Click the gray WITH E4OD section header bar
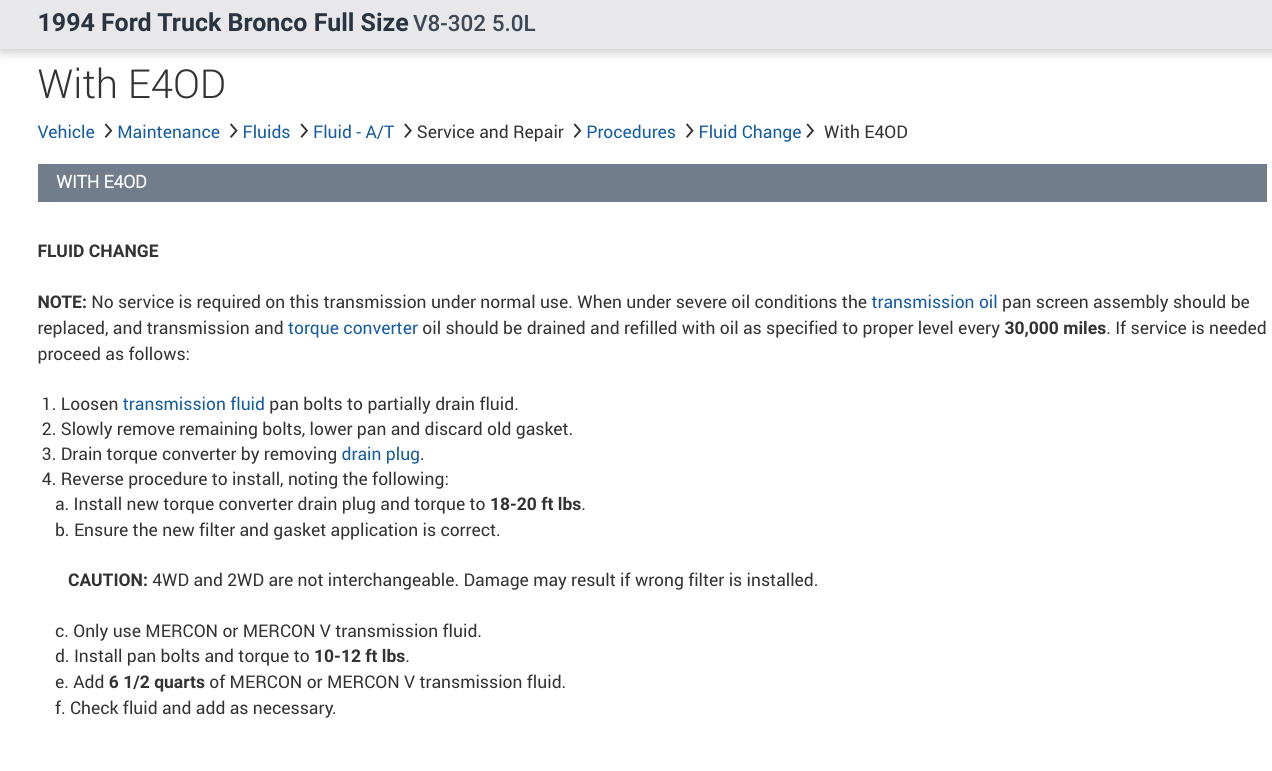The width and height of the screenshot is (1272, 771). [652, 182]
